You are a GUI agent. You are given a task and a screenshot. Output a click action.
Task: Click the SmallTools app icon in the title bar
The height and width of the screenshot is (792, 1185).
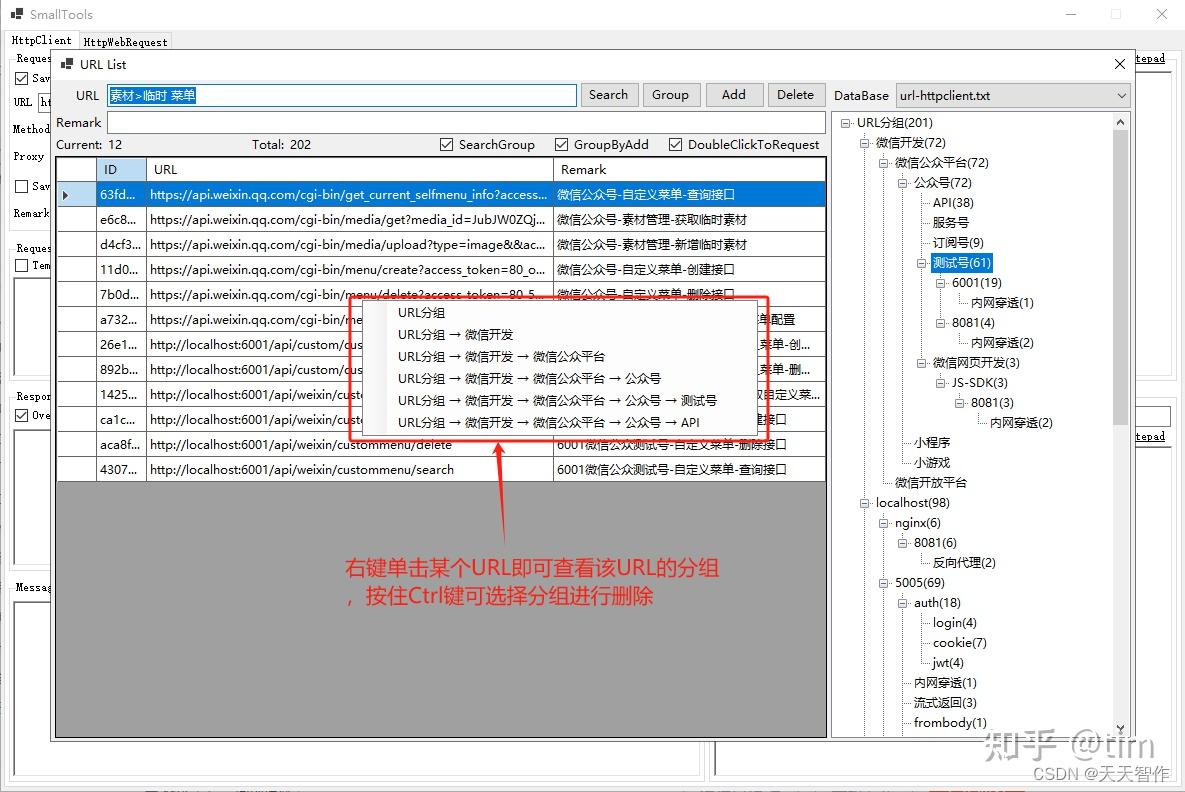click(x=17, y=14)
